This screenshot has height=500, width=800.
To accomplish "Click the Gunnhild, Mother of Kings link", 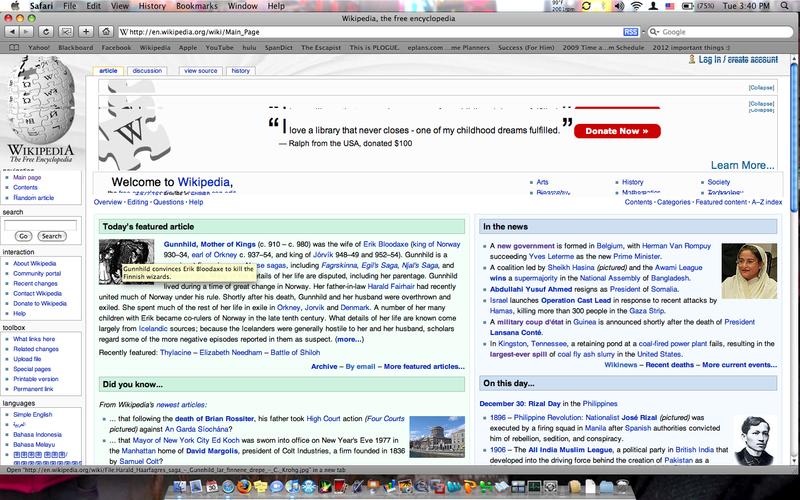I will (x=210, y=244).
